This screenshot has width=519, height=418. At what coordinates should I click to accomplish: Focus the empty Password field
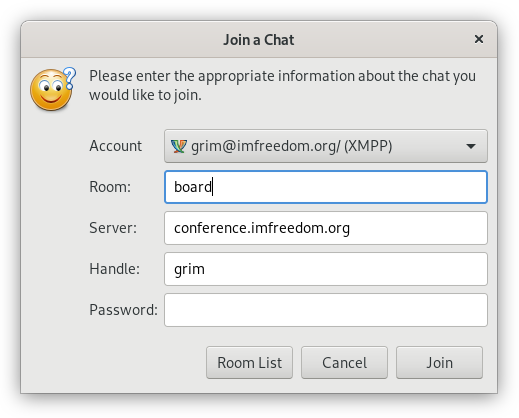(326, 310)
